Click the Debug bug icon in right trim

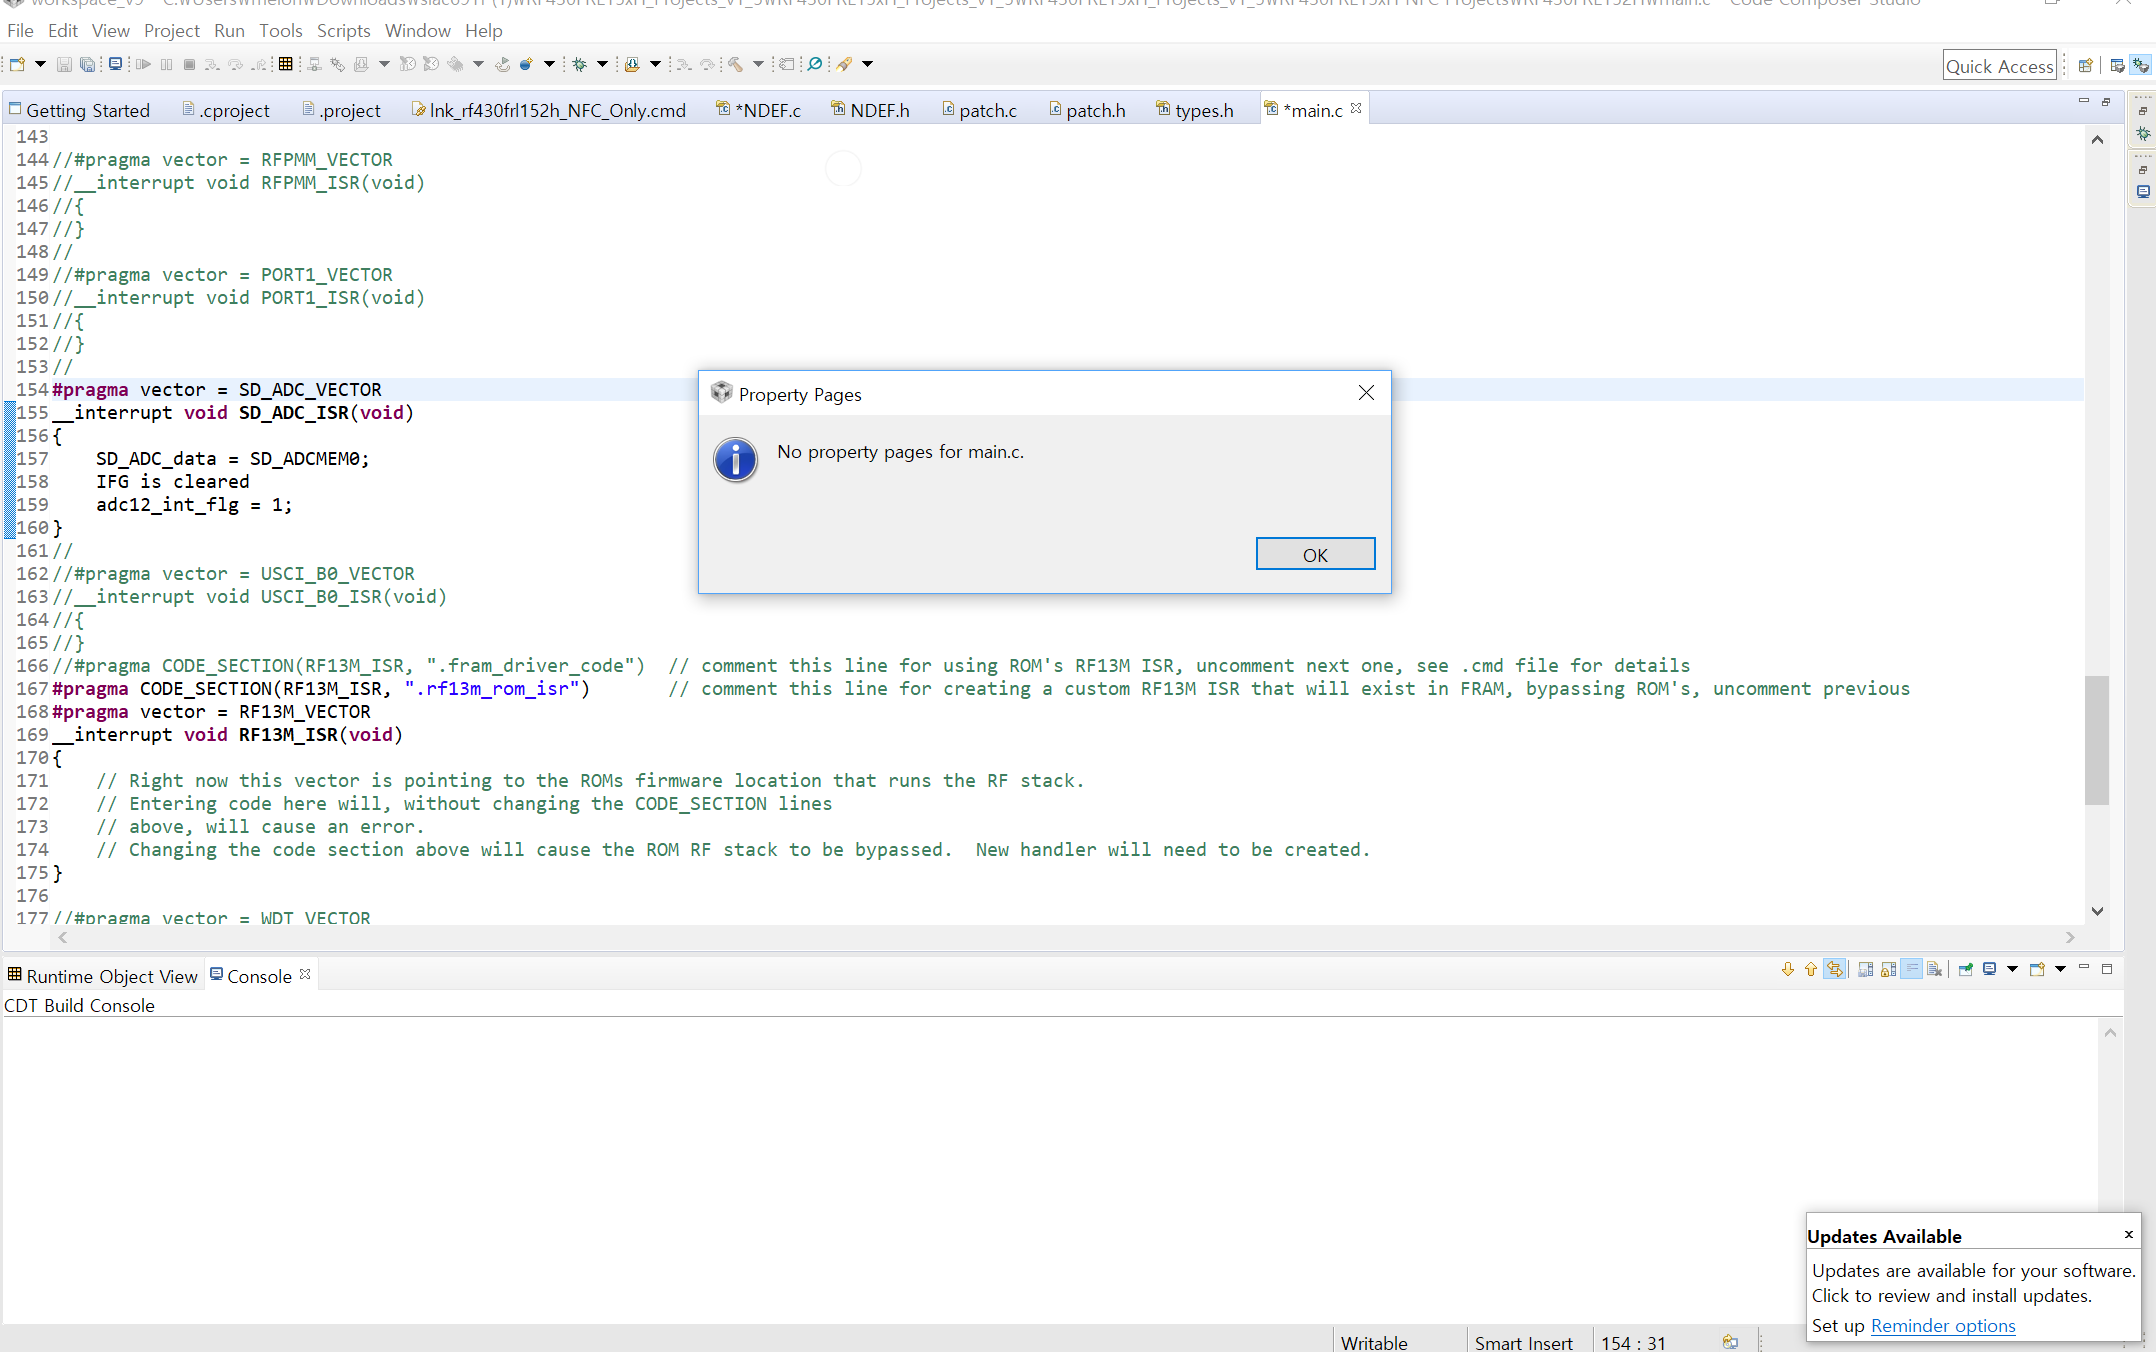point(2143,133)
